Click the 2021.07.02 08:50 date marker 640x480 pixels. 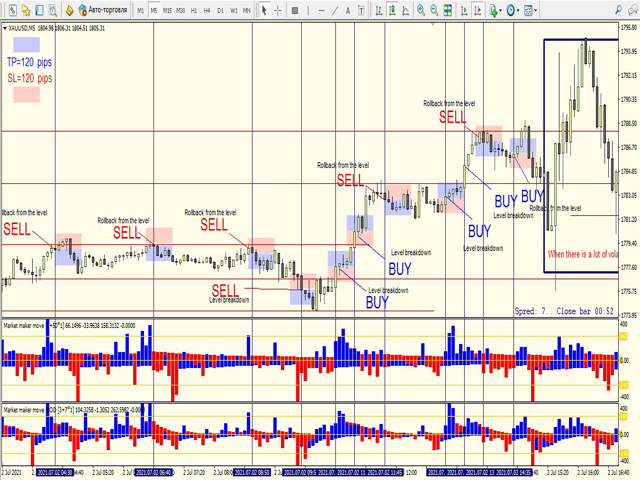[252, 472]
